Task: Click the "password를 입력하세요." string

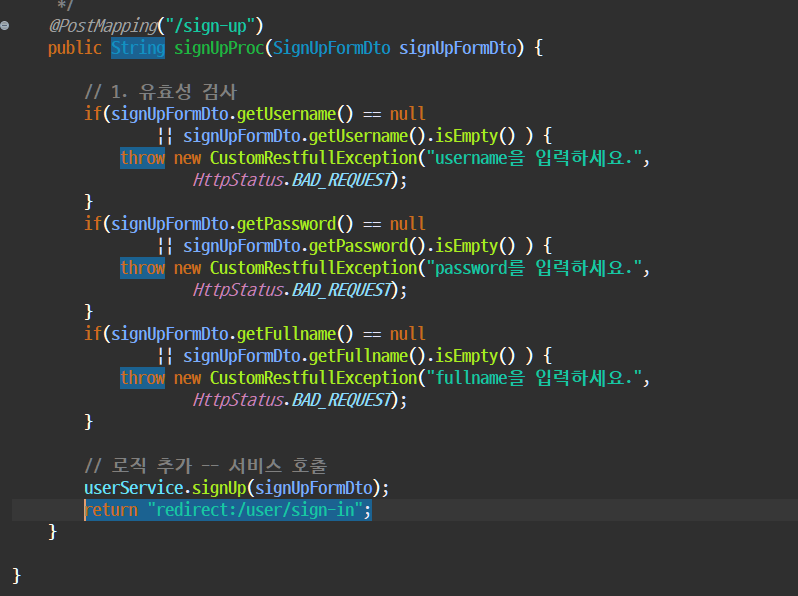Action: tap(533, 268)
